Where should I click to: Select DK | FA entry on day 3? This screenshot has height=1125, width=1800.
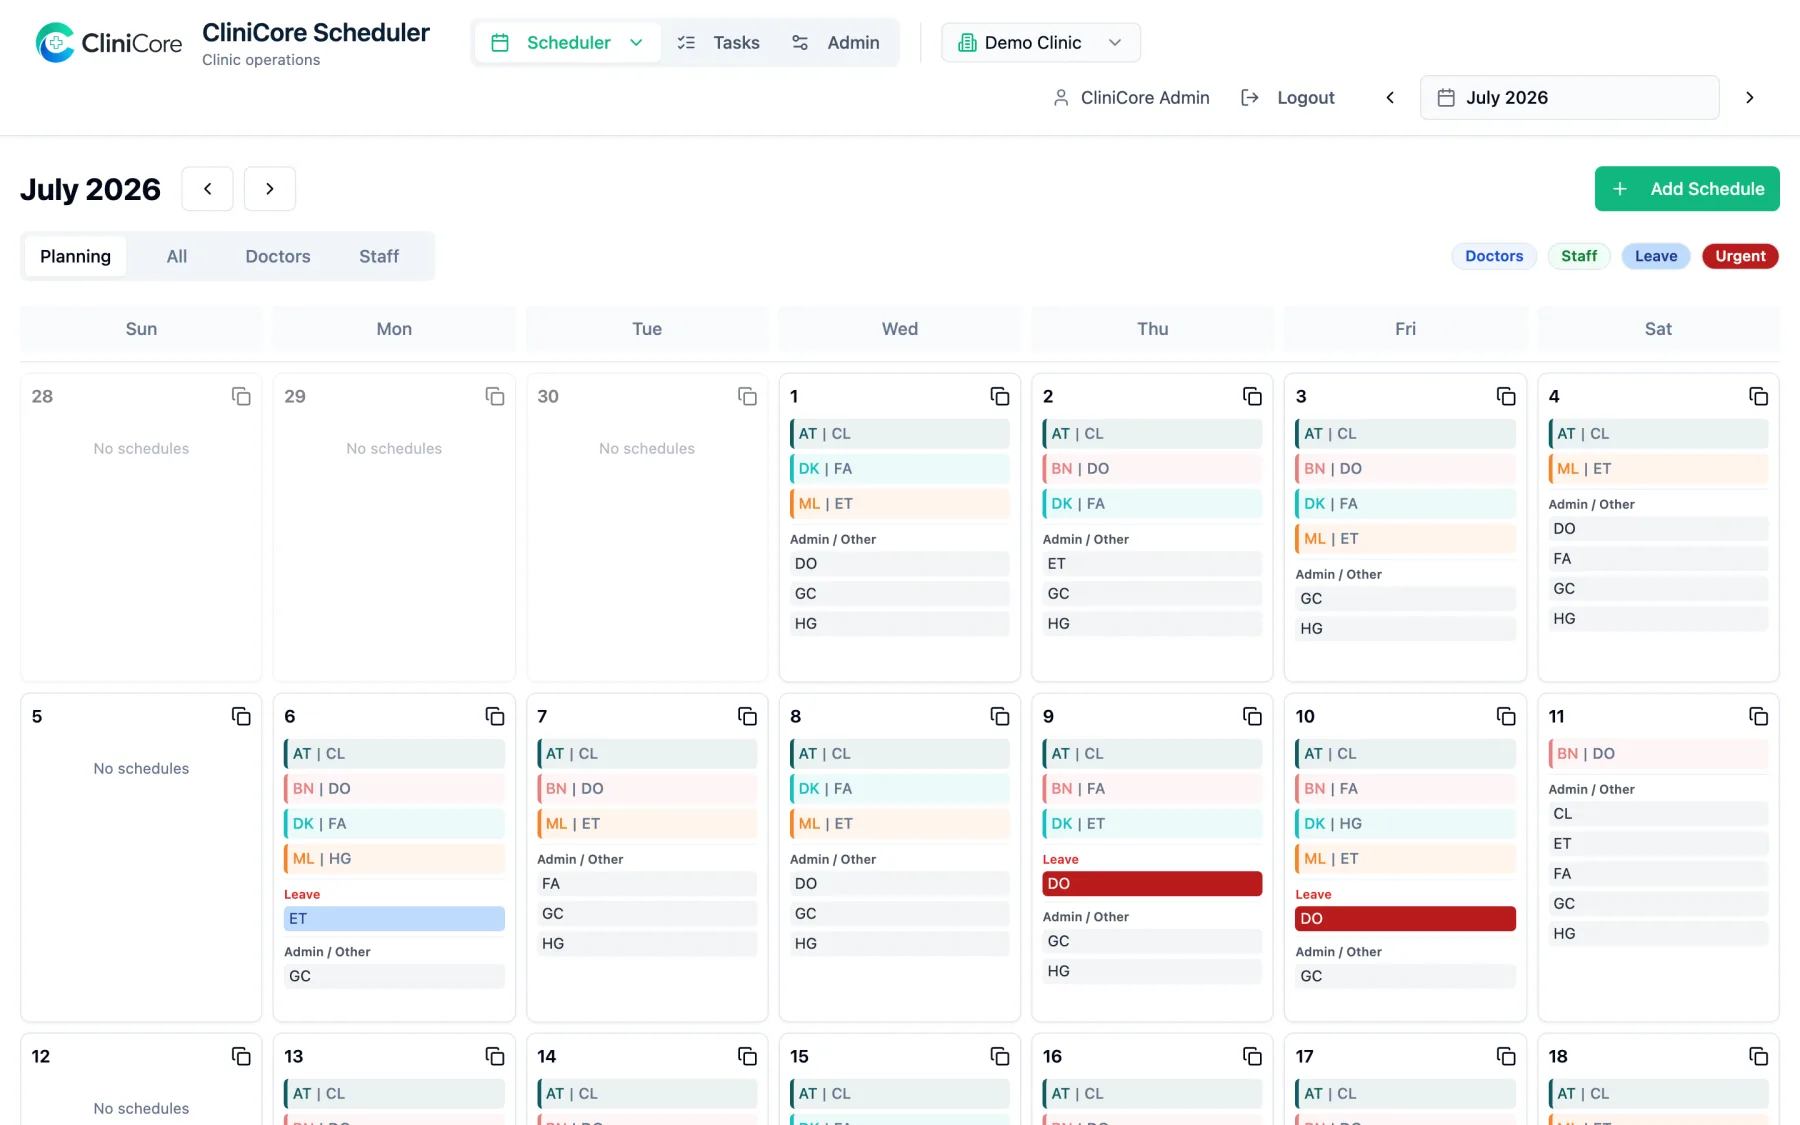point(1405,504)
